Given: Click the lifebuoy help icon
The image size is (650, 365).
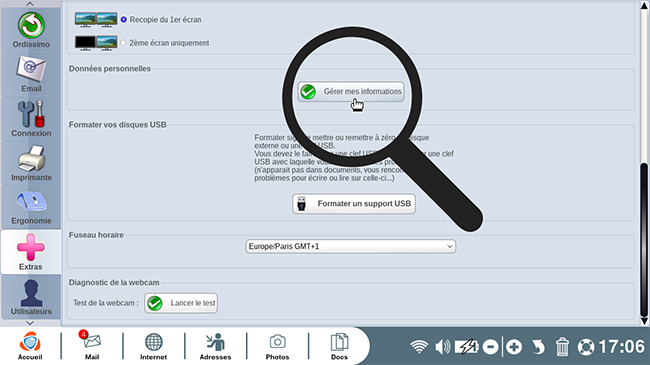Looking at the screenshot, I should [586, 347].
